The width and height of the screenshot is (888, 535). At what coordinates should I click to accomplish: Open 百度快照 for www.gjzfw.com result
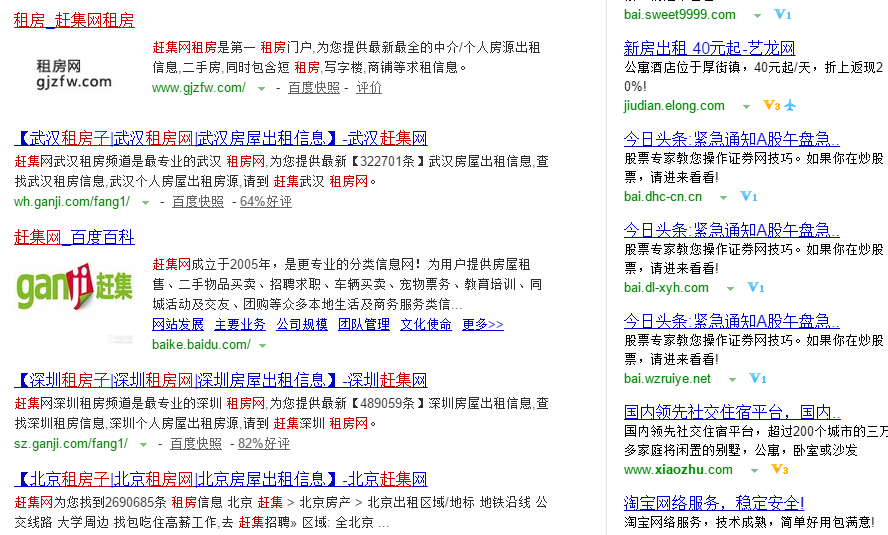pyautogui.click(x=314, y=88)
